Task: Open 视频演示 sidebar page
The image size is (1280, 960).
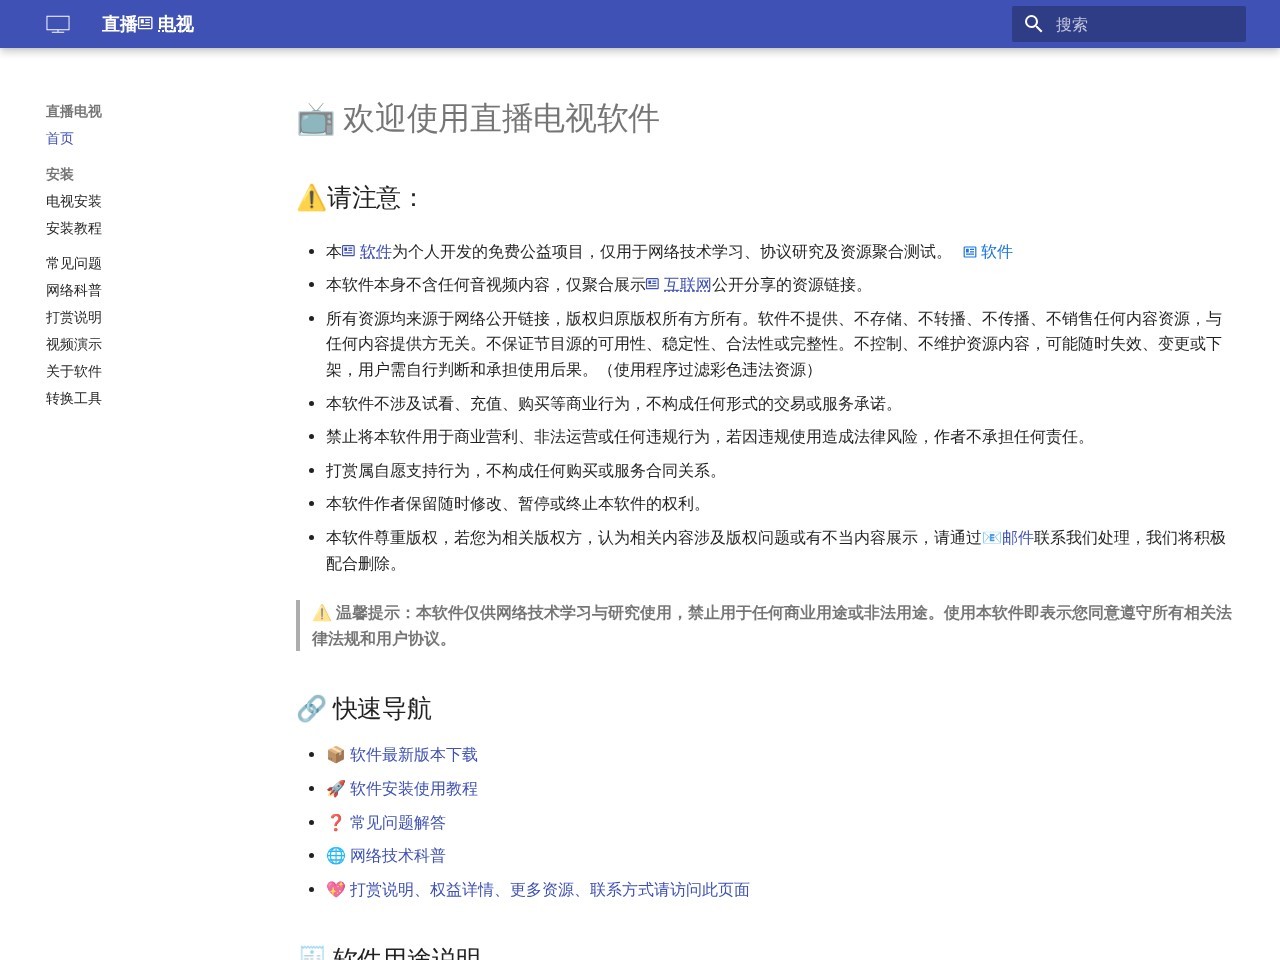Action: click(x=74, y=344)
